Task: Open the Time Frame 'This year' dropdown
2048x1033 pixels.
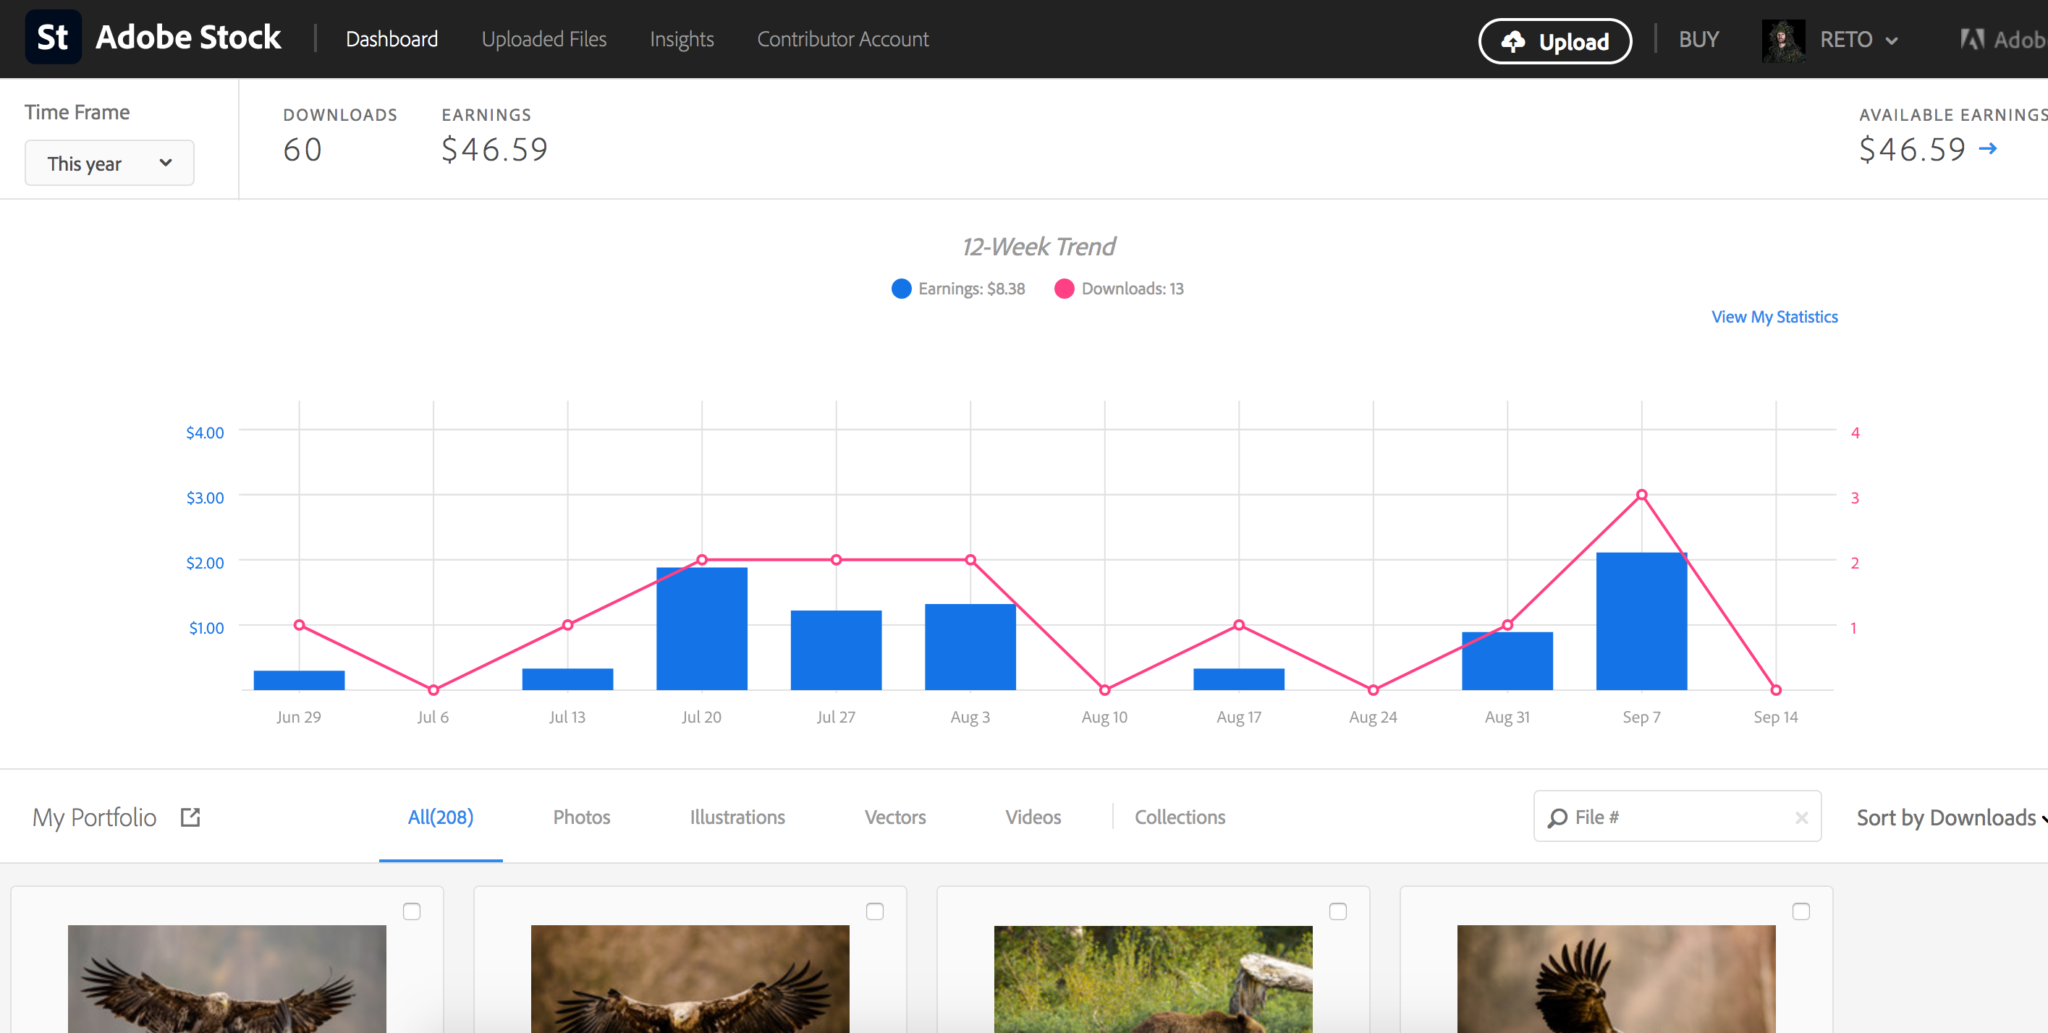Action: point(109,163)
